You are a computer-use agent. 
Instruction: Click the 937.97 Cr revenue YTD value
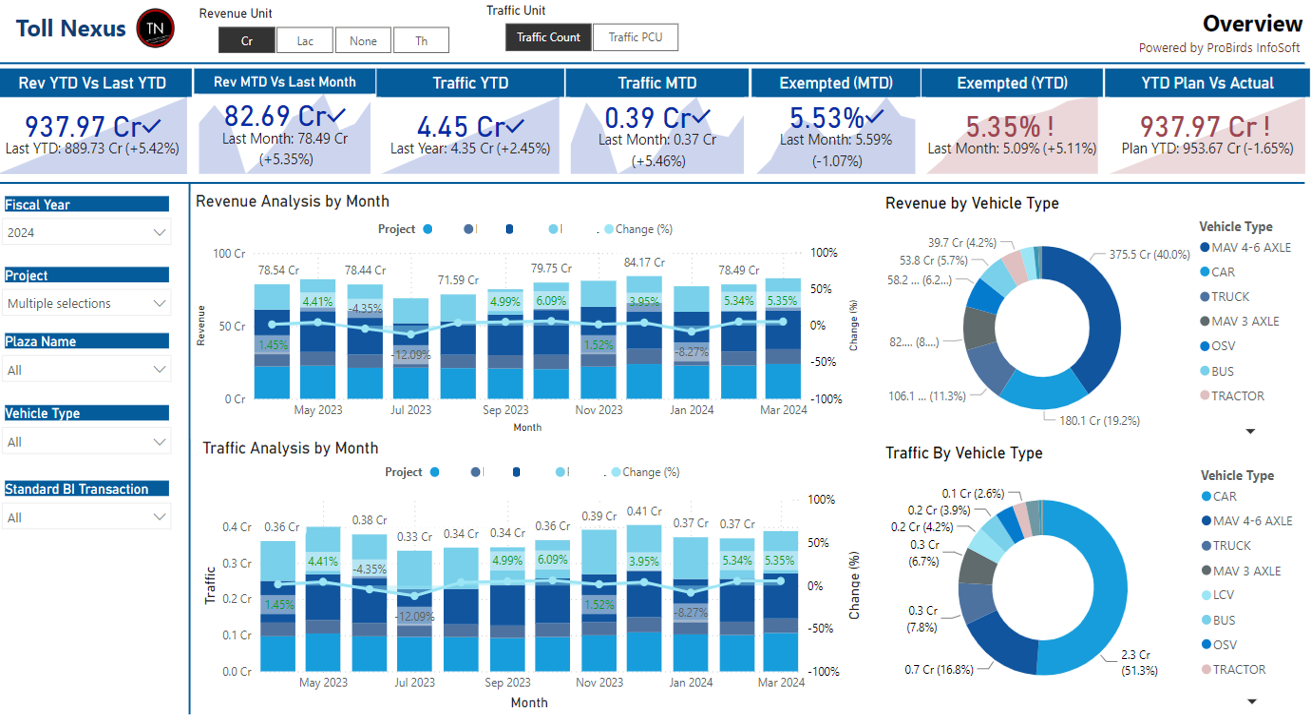pyautogui.click(x=92, y=127)
